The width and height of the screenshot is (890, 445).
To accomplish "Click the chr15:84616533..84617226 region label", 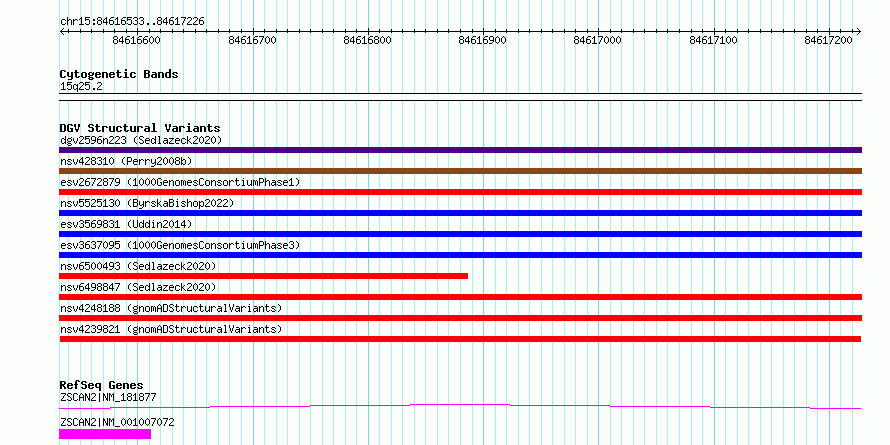I will point(132,22).
